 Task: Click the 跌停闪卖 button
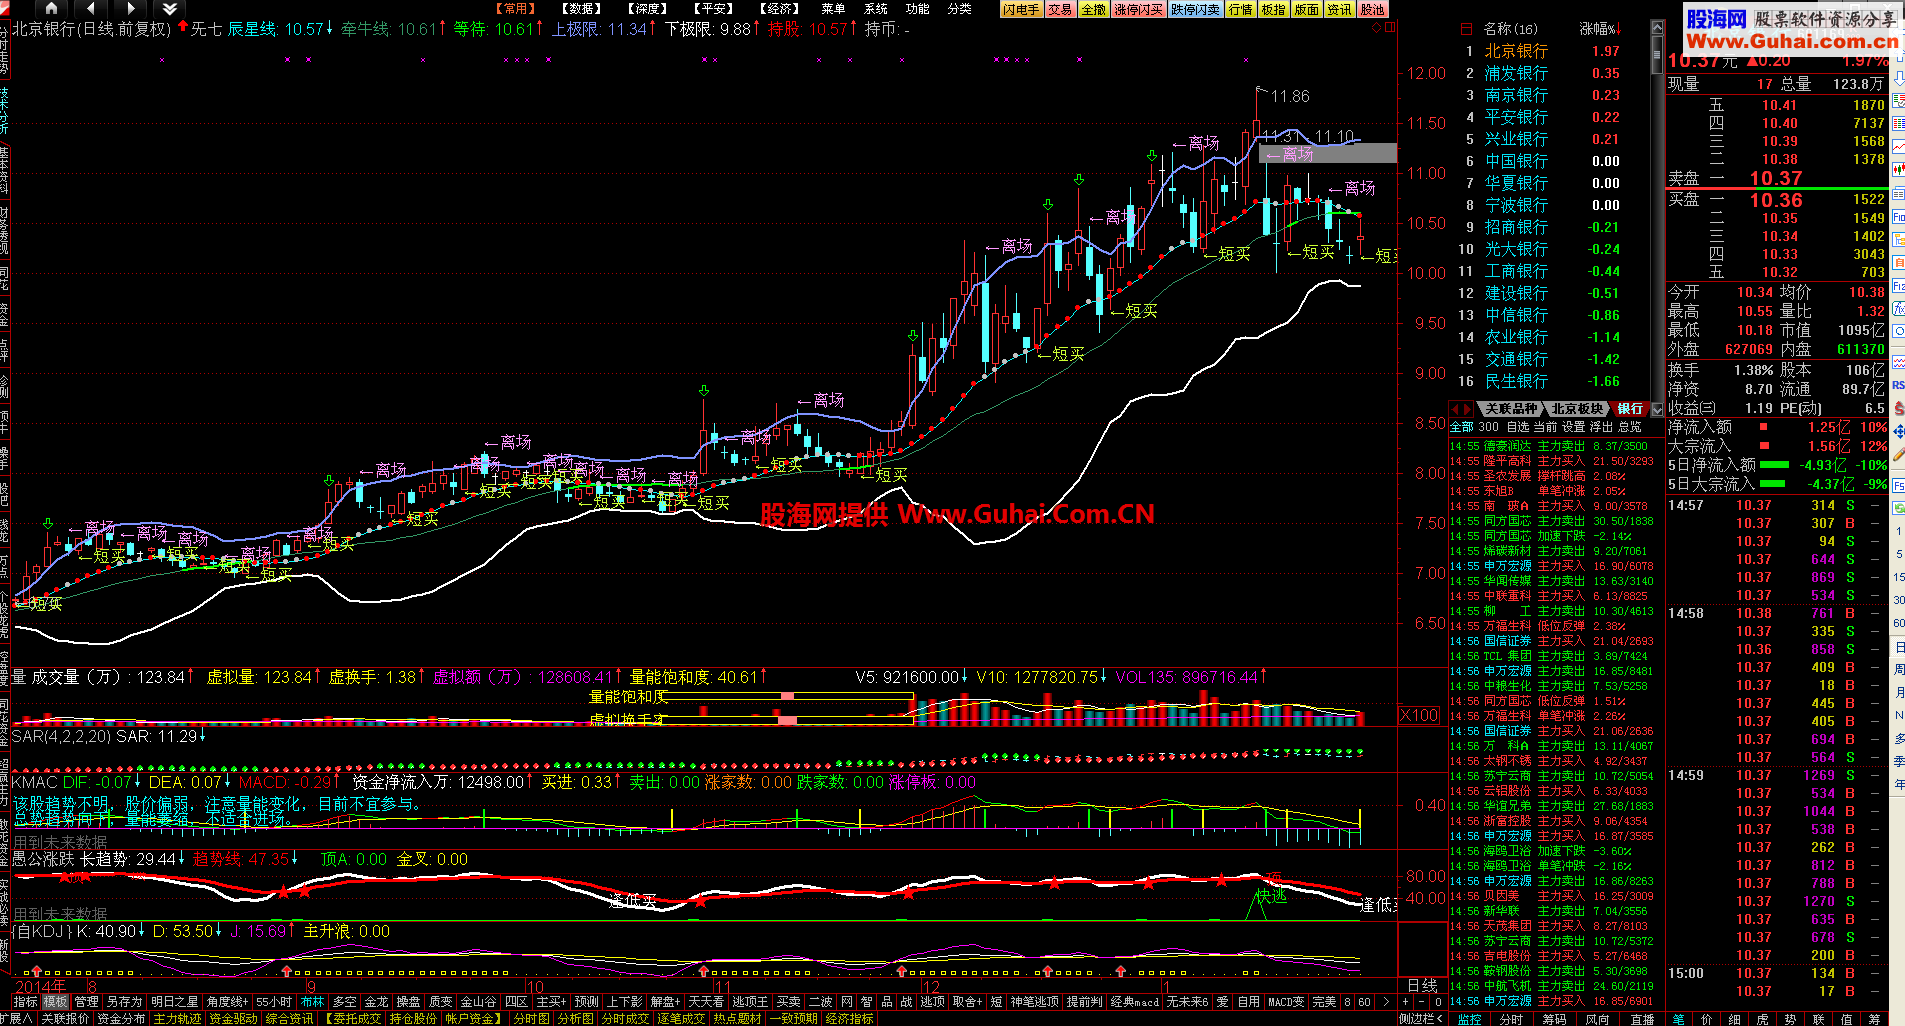[x=1196, y=9]
